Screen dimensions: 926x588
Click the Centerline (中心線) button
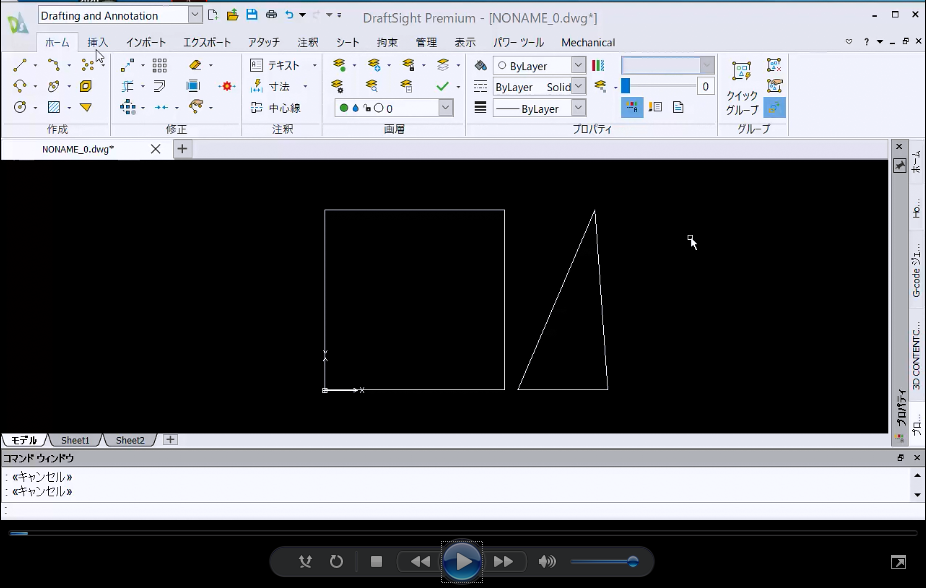[276, 107]
